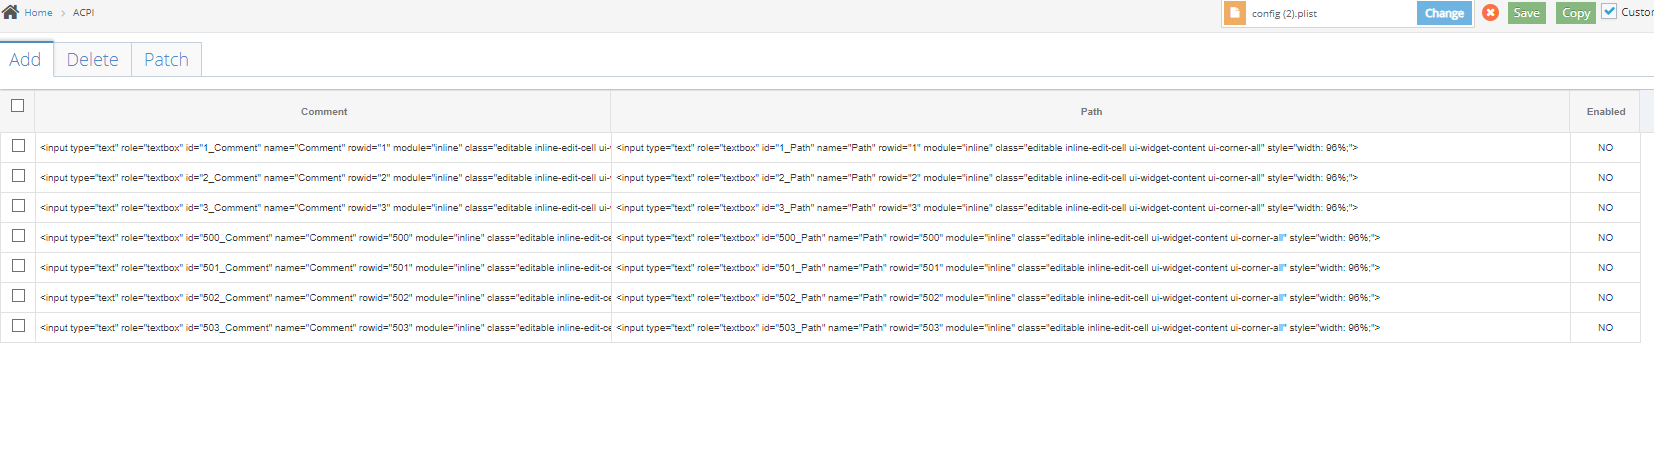Select the Add tab

(x=25, y=60)
